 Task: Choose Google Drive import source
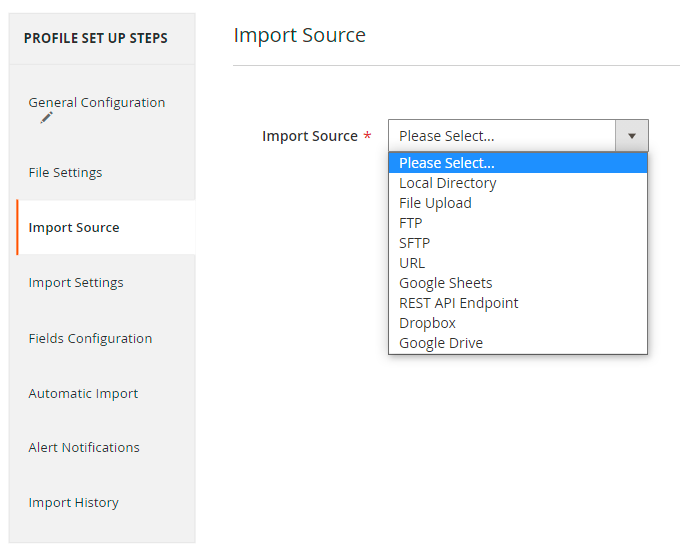click(x=440, y=343)
